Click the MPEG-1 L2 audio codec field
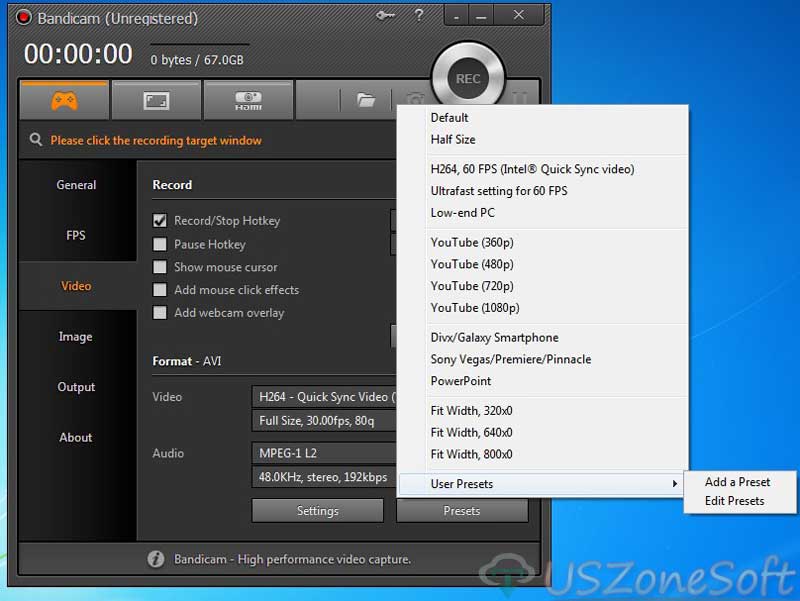This screenshot has height=601, width=800. point(324,453)
